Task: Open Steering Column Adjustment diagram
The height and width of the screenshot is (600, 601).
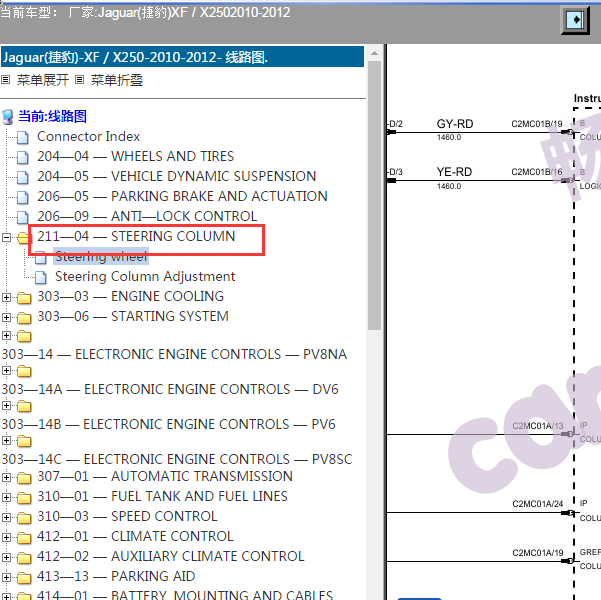Action: point(145,276)
